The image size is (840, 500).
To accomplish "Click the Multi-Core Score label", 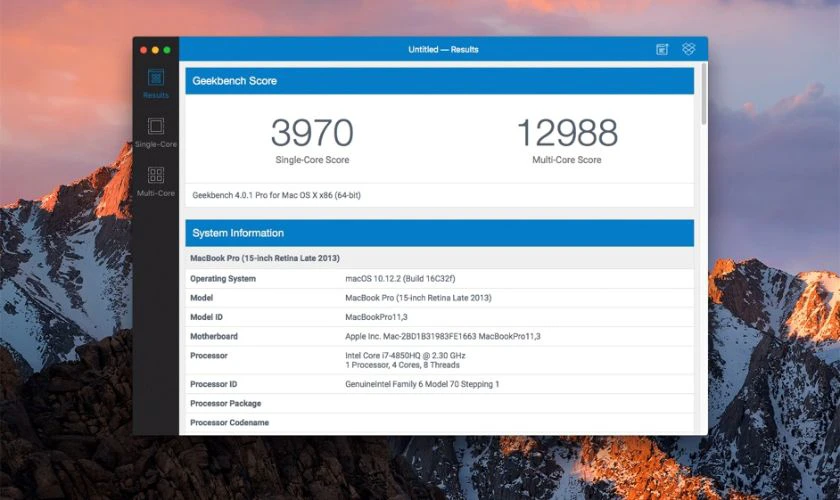I will point(567,160).
